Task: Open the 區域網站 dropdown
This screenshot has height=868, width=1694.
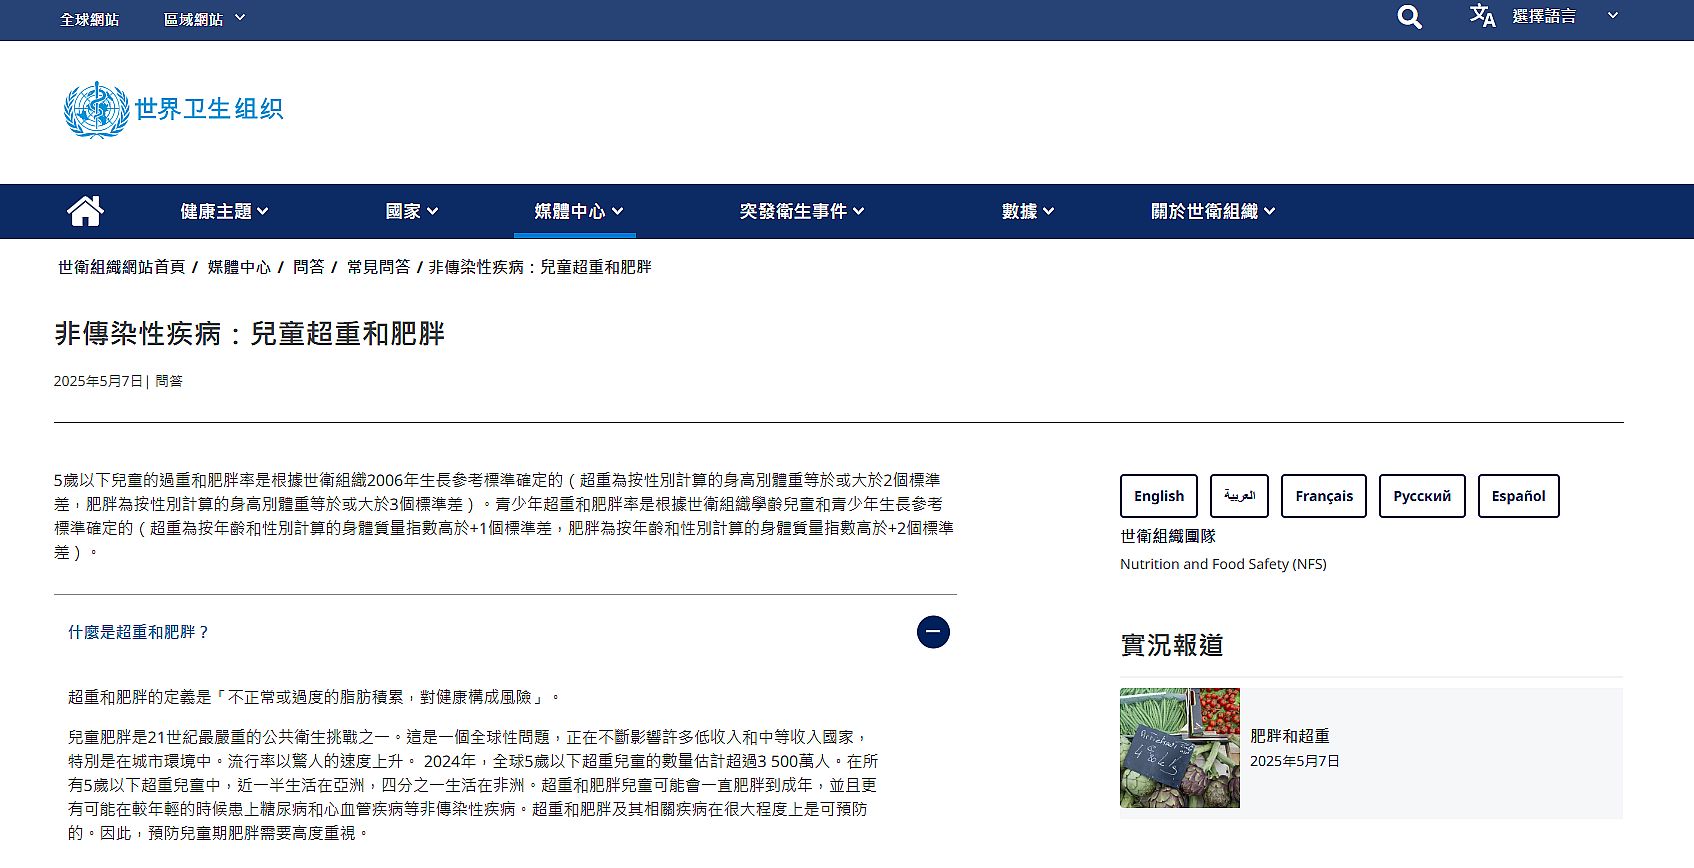Action: 204,19
